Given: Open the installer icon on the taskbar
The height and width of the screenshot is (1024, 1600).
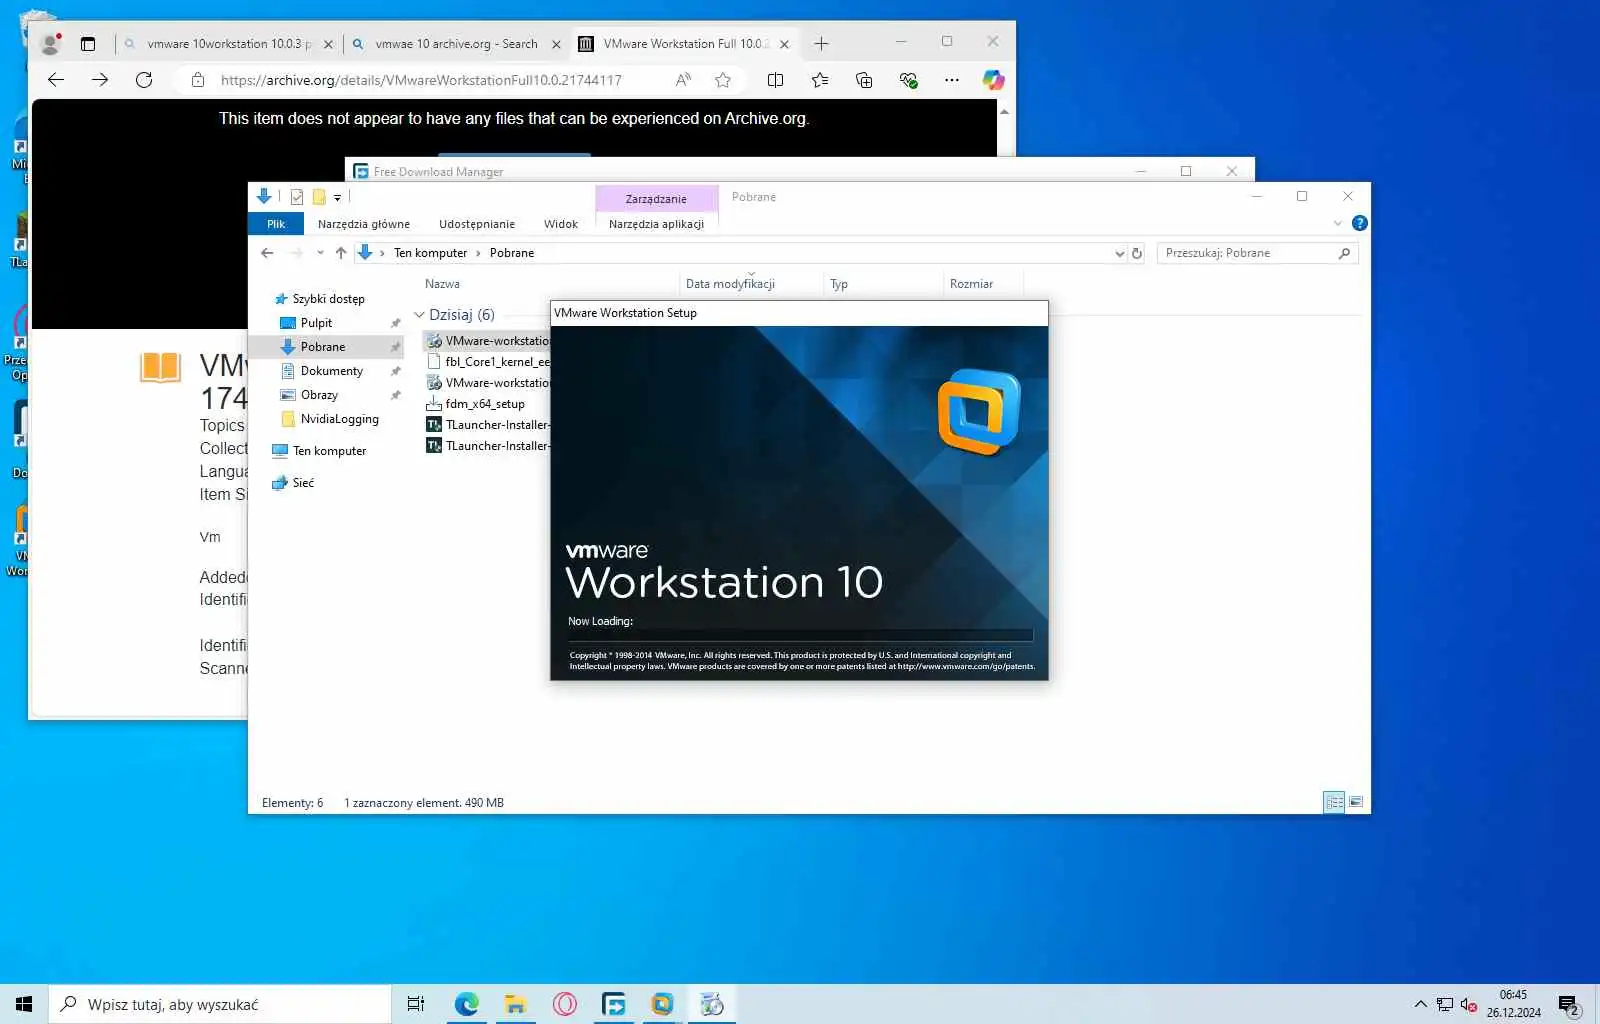Looking at the screenshot, I should click(712, 1004).
